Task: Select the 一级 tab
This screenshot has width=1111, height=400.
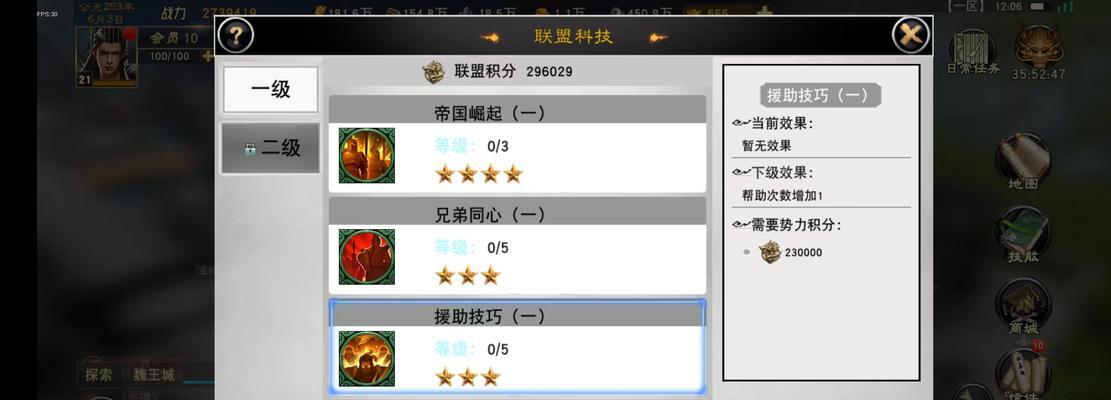Action: click(x=271, y=89)
